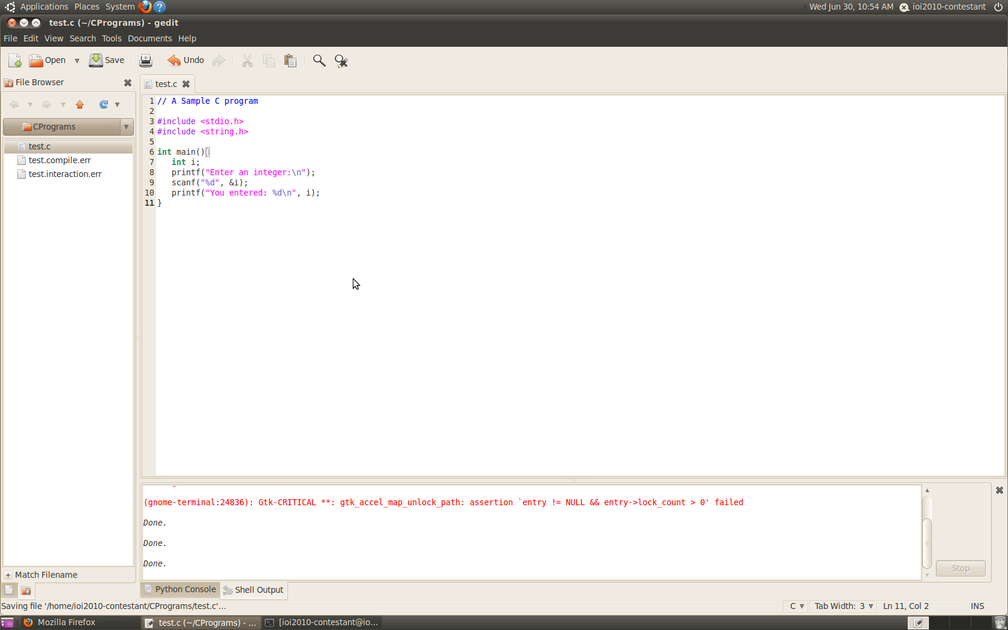Click the Redo arrow icon
This screenshot has height=630, width=1008.
click(x=219, y=60)
